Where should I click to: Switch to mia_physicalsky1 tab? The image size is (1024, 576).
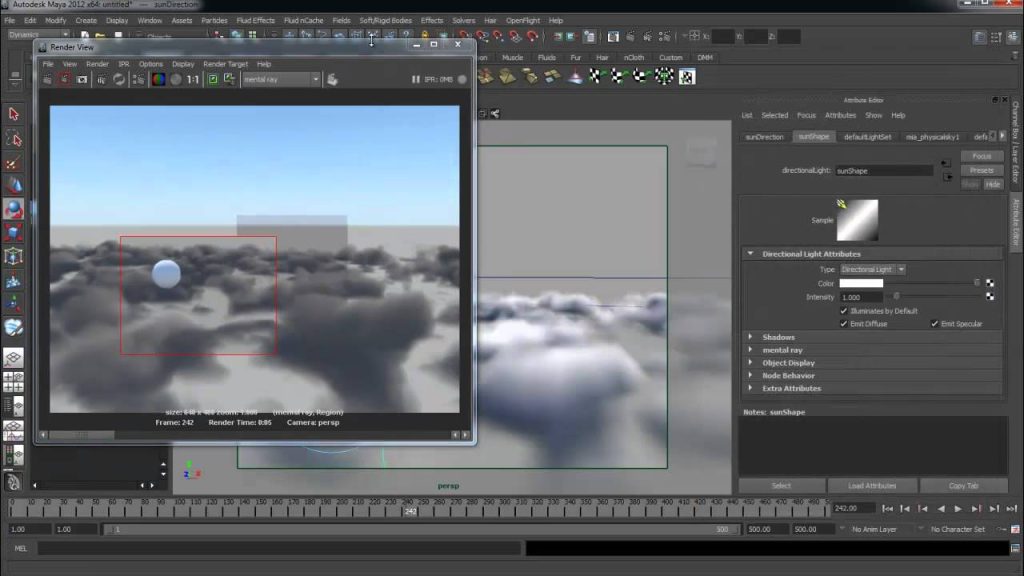(932, 137)
